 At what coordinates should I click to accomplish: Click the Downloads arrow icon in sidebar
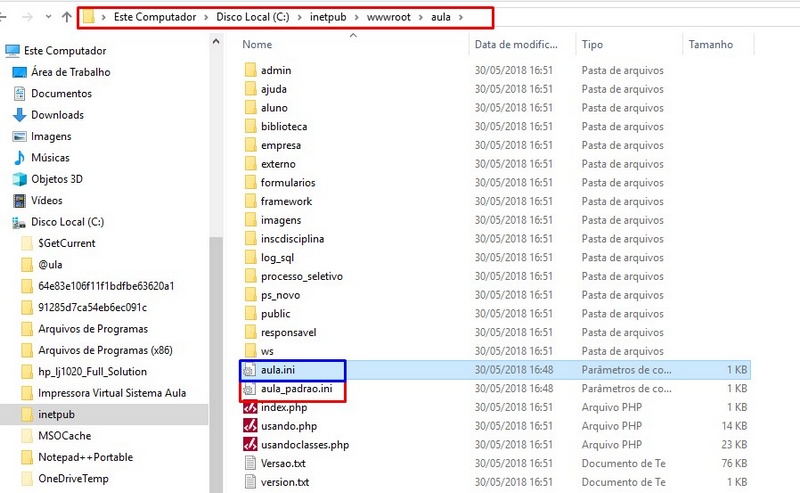(19, 115)
